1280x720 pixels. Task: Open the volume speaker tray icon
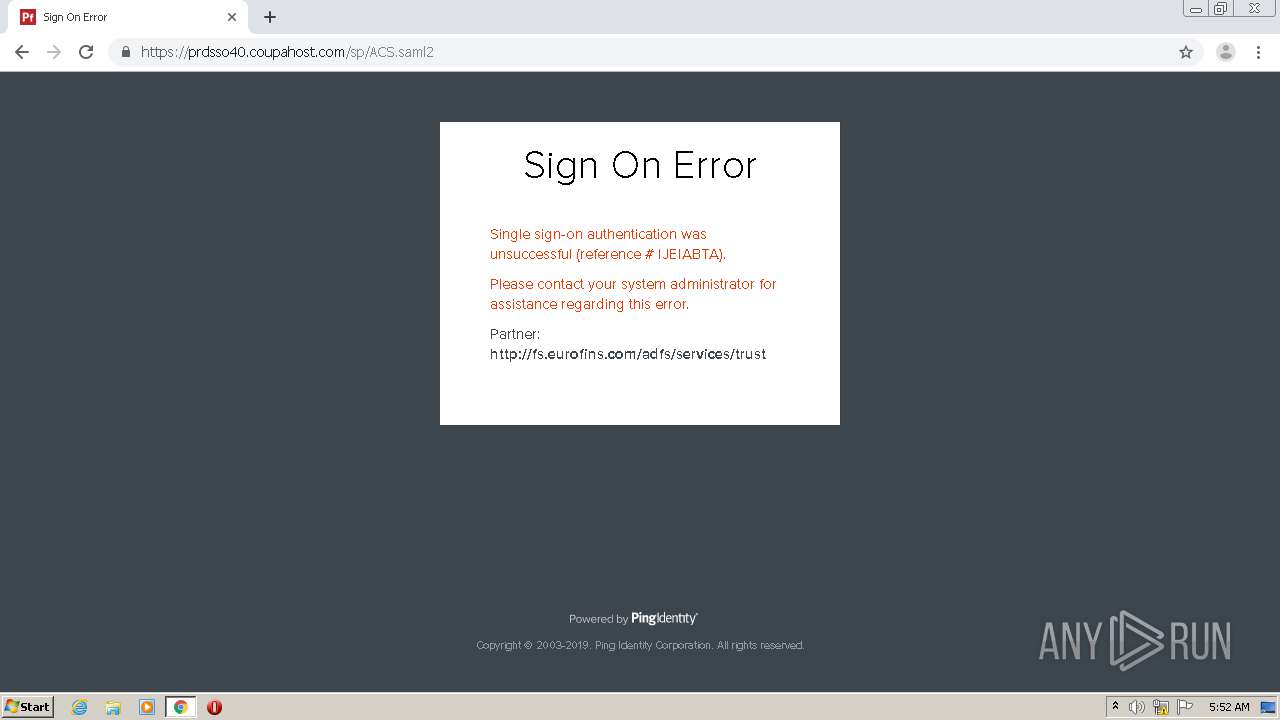1137,707
